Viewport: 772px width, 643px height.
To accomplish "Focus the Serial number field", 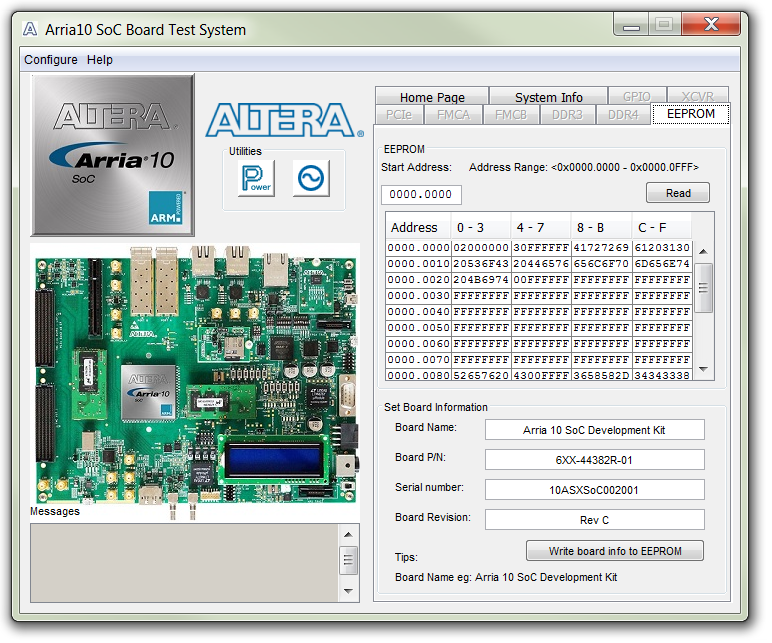I will coord(594,490).
